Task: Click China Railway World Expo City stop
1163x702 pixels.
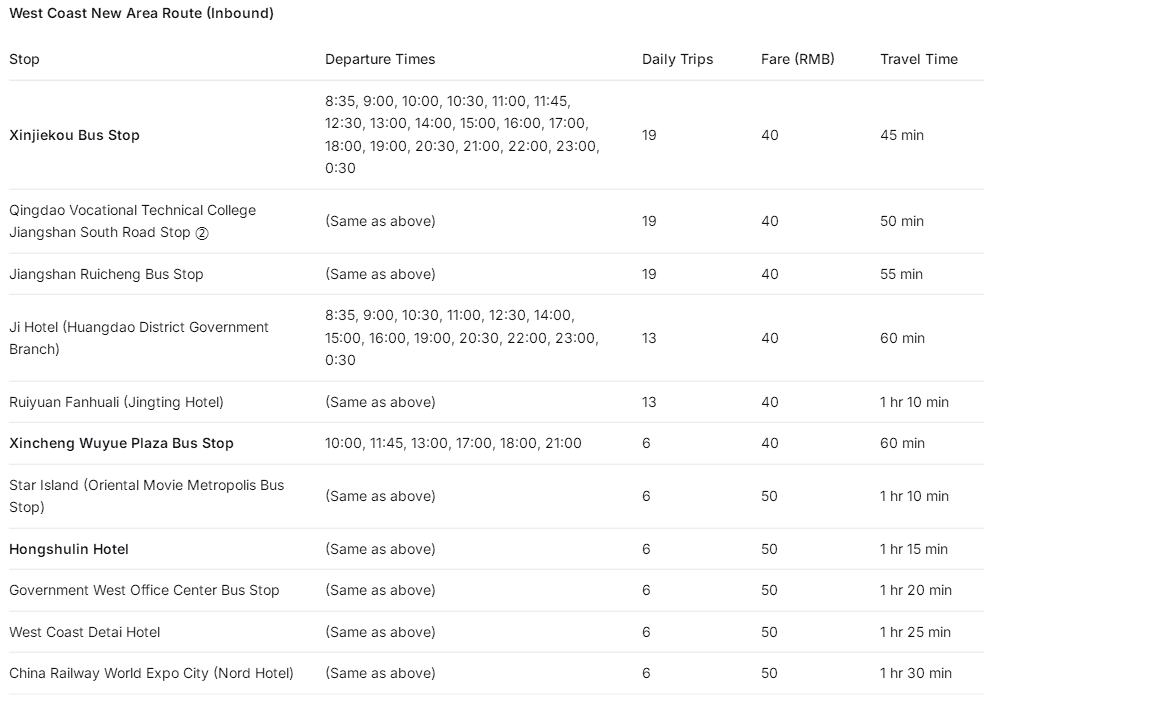Action: point(151,673)
